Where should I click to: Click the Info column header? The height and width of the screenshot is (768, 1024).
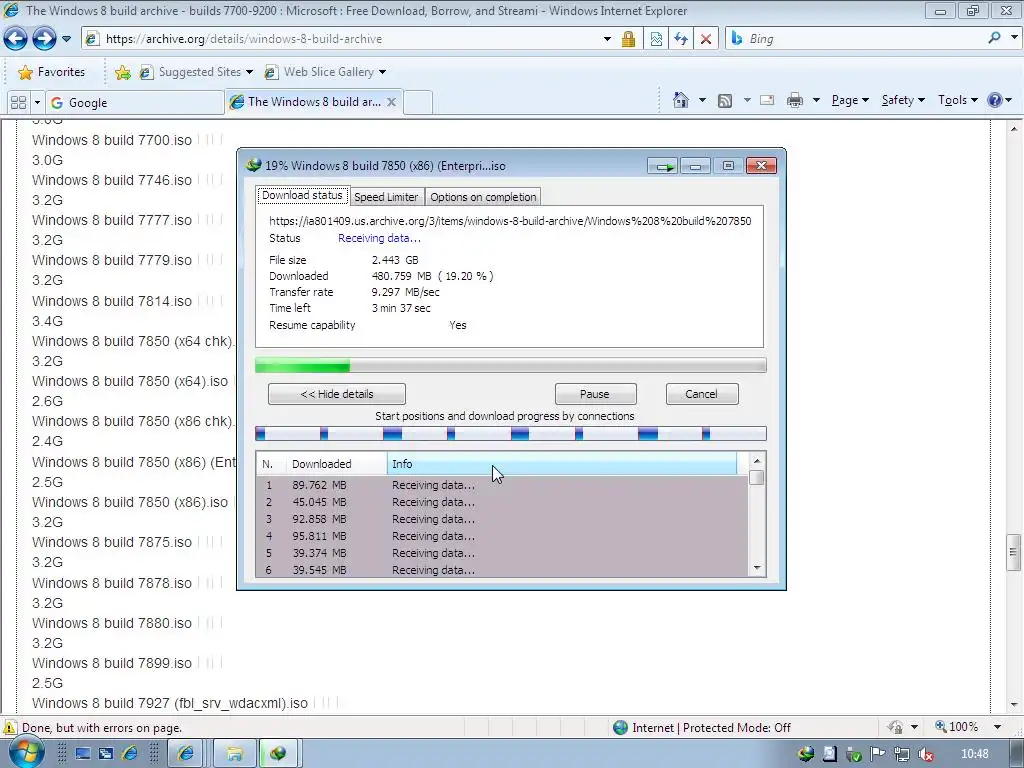(562, 464)
